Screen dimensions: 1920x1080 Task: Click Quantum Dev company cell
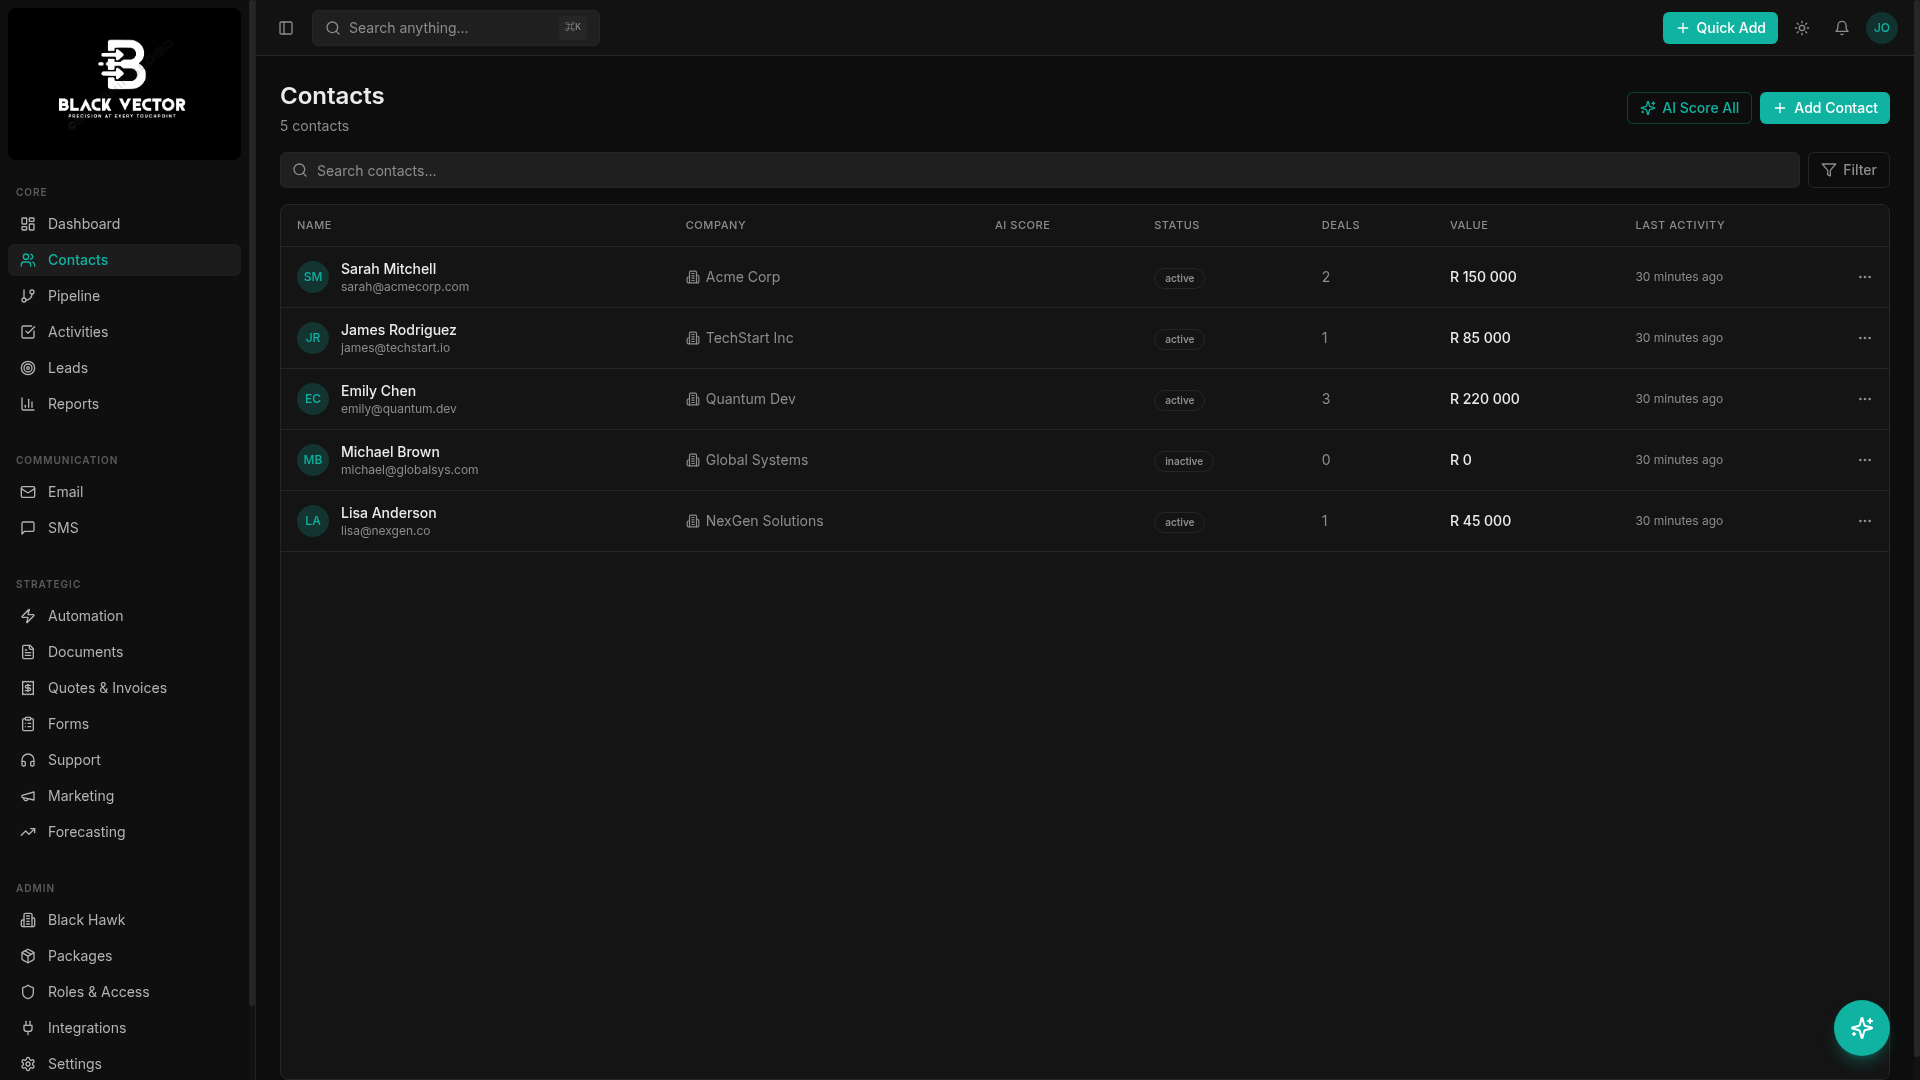tap(741, 399)
